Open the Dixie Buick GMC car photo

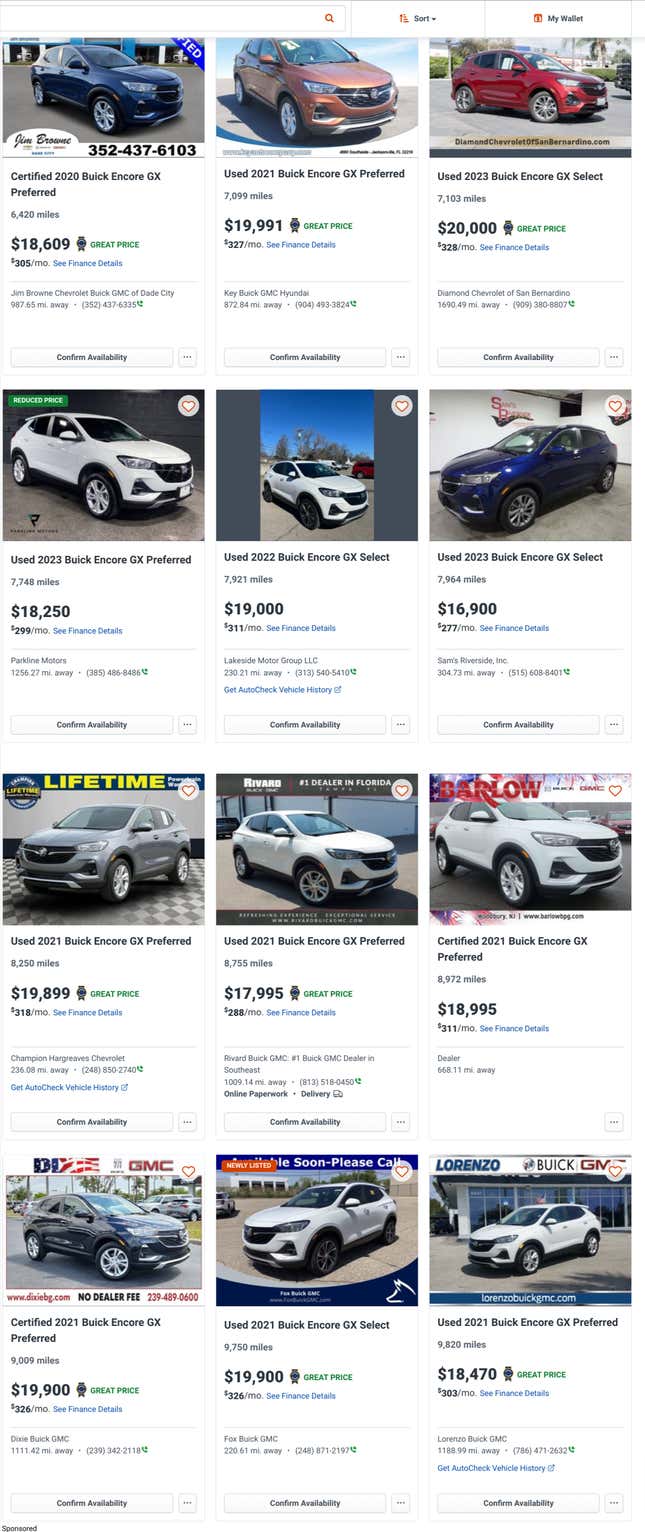104,1231
